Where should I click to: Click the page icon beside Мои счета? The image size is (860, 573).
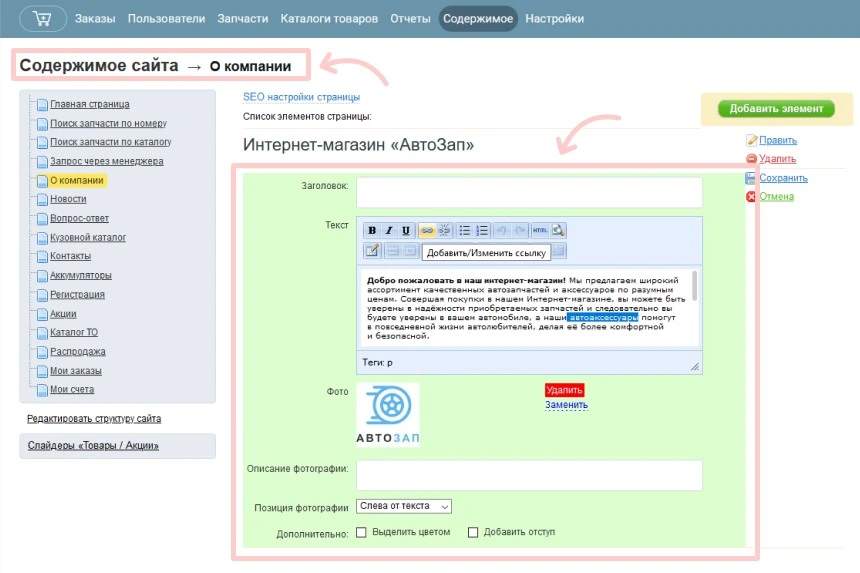[42, 390]
